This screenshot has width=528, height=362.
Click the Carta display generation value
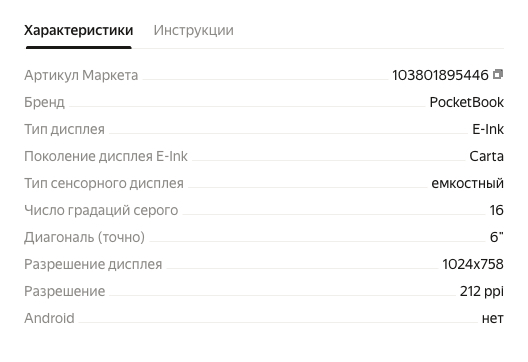pyautogui.click(x=486, y=156)
